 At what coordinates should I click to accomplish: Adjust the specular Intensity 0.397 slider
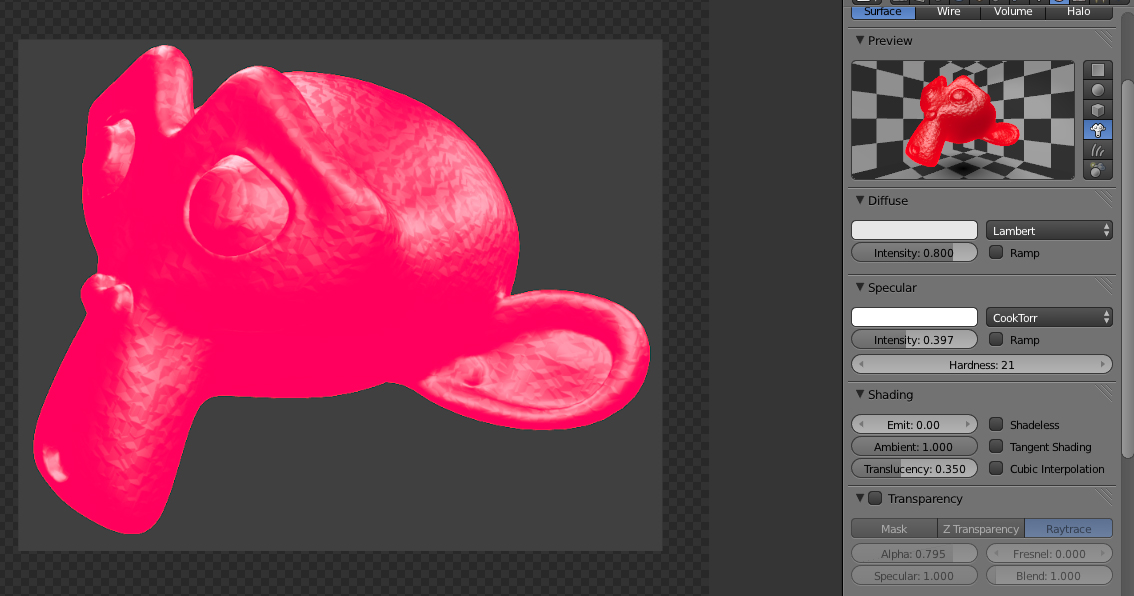click(914, 339)
